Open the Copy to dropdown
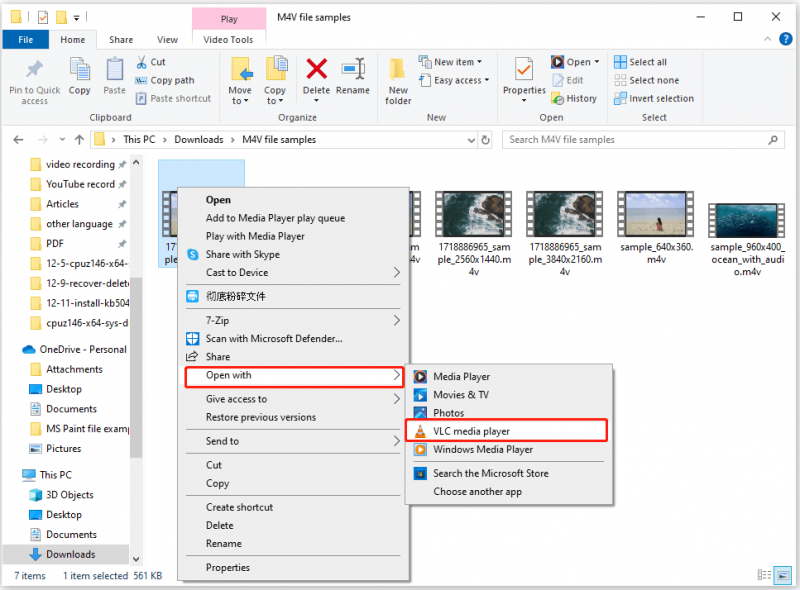This screenshot has height=590, width=800. click(274, 95)
